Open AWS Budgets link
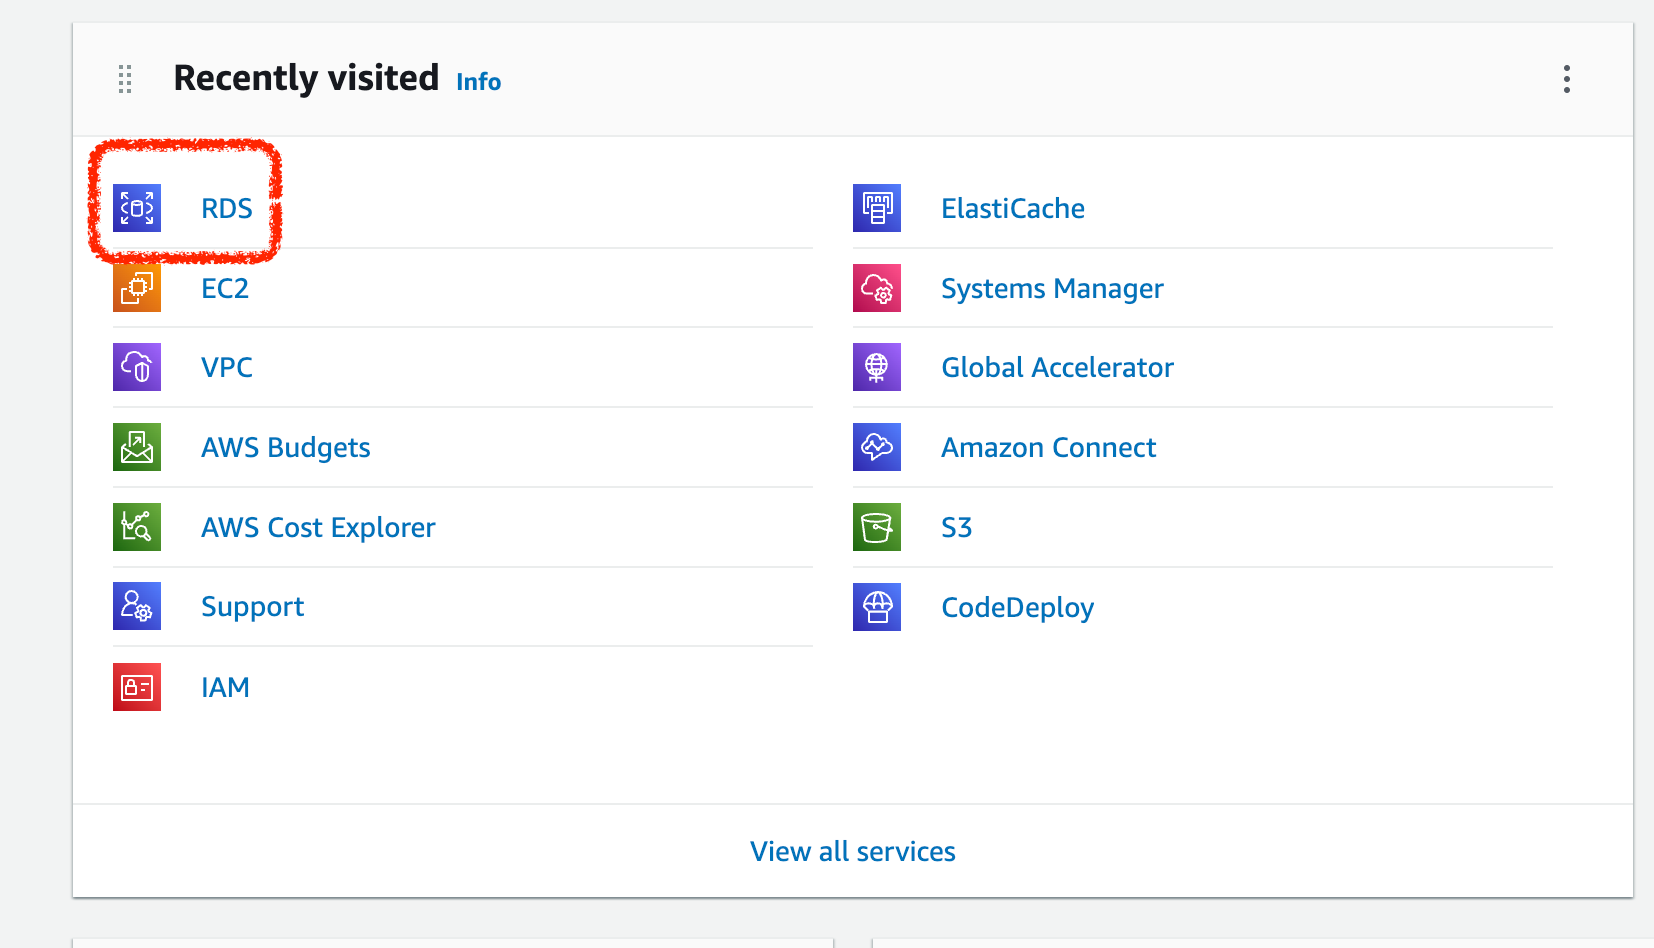This screenshot has height=948, width=1654. (286, 447)
